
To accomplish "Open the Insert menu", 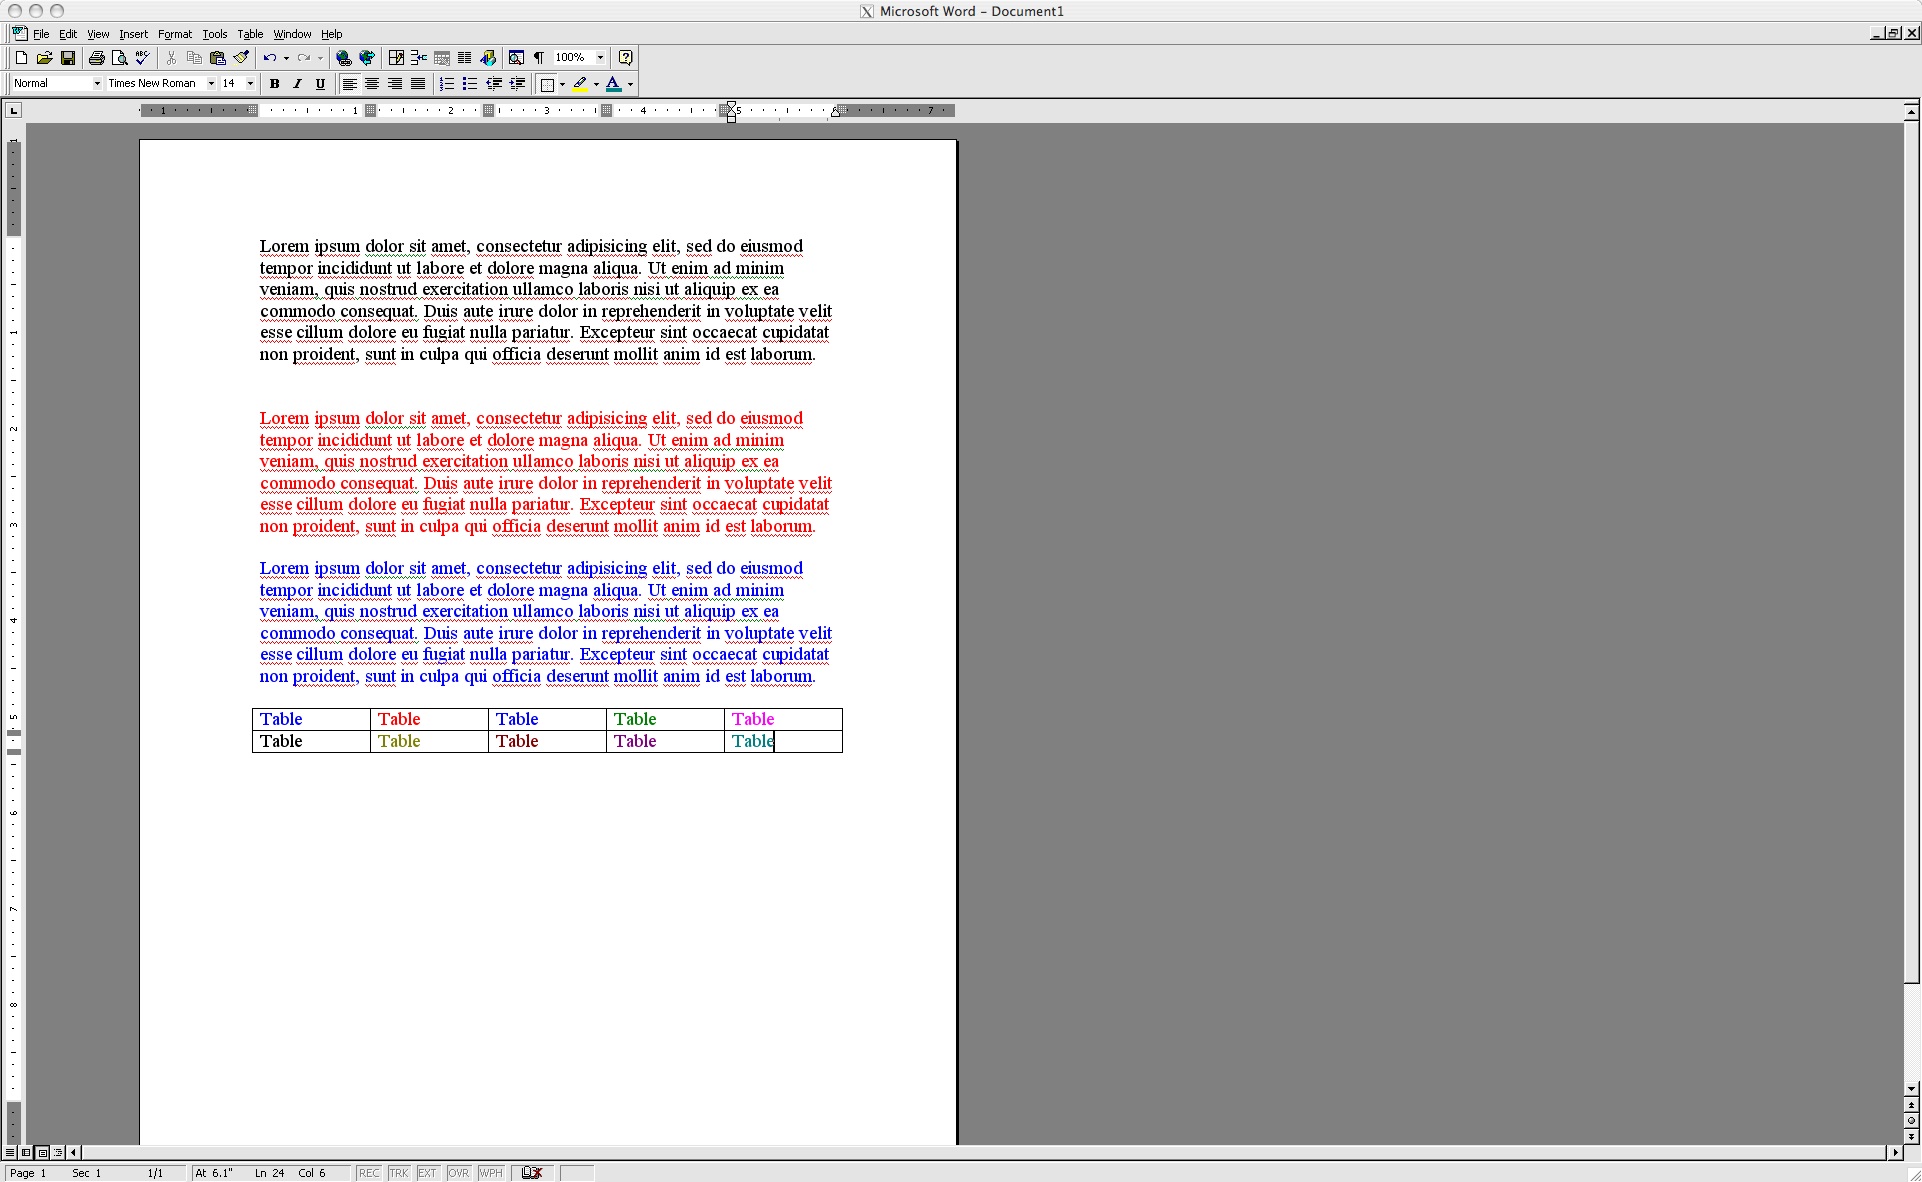I will click(x=133, y=33).
